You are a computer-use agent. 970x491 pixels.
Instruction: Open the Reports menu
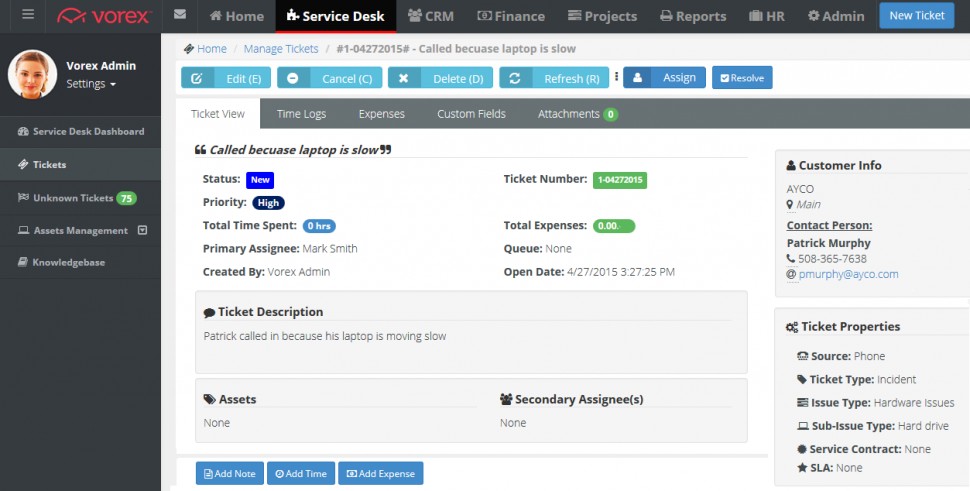692,16
